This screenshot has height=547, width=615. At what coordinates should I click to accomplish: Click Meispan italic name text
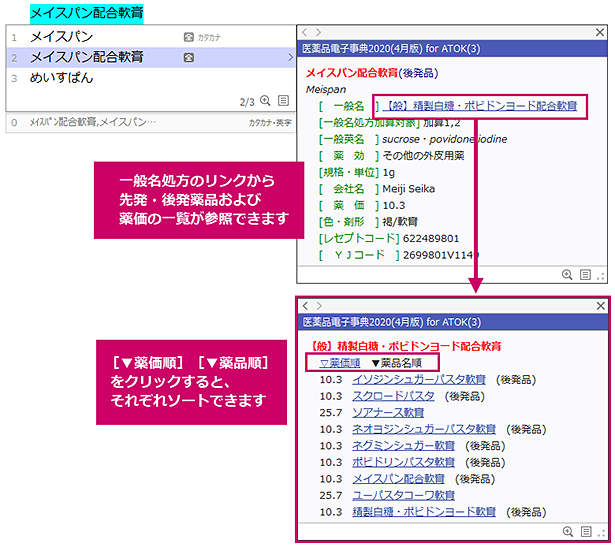[x=326, y=89]
